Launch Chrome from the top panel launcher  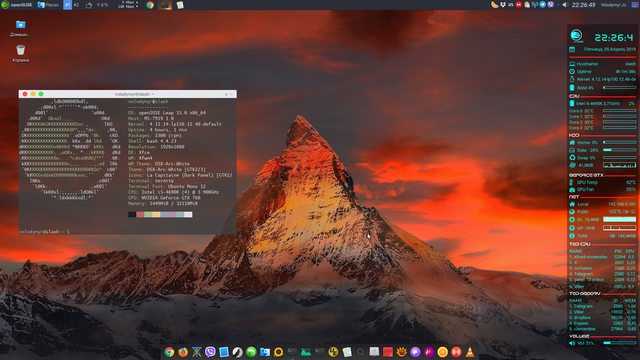pyautogui.click(x=150, y=5)
